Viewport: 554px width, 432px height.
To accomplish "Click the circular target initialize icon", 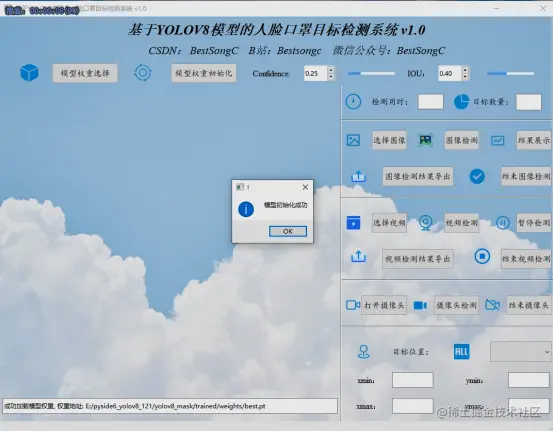I will pyautogui.click(x=143, y=73).
